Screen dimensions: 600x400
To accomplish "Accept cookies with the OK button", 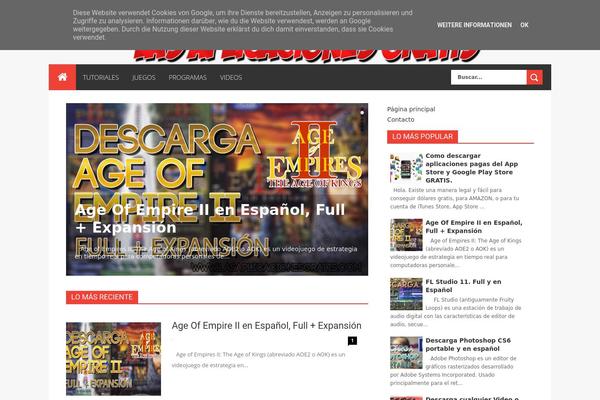I will (524, 25).
